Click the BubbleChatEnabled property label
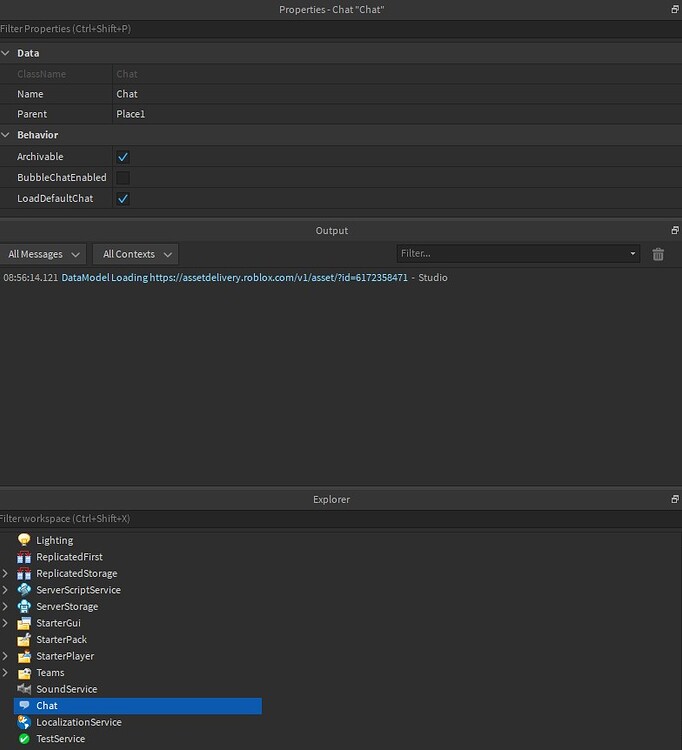682x750 pixels. coord(62,177)
